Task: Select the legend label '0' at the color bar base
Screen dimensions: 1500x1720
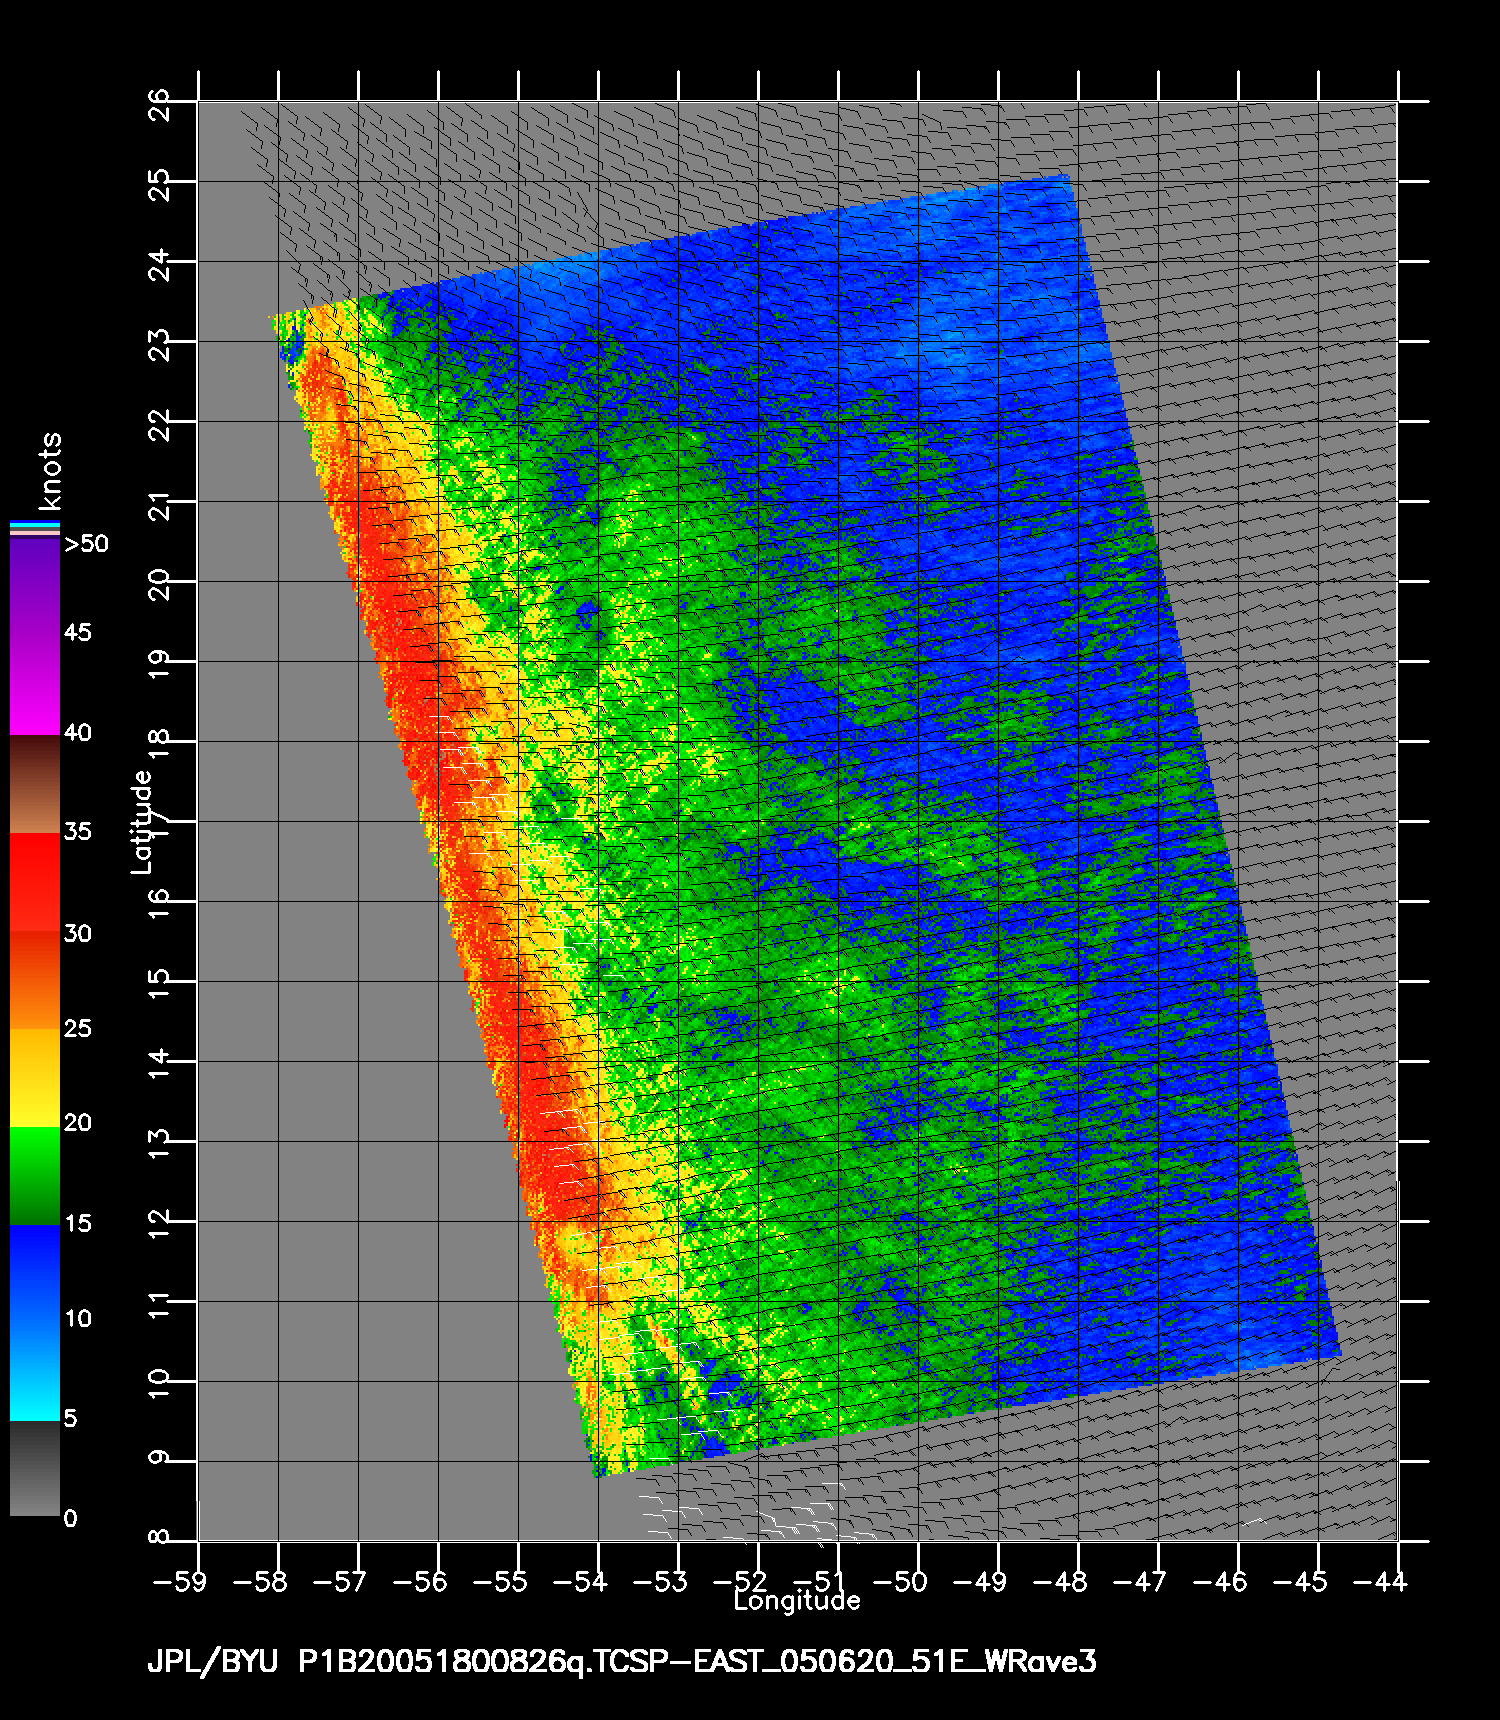Action: pos(70,1518)
